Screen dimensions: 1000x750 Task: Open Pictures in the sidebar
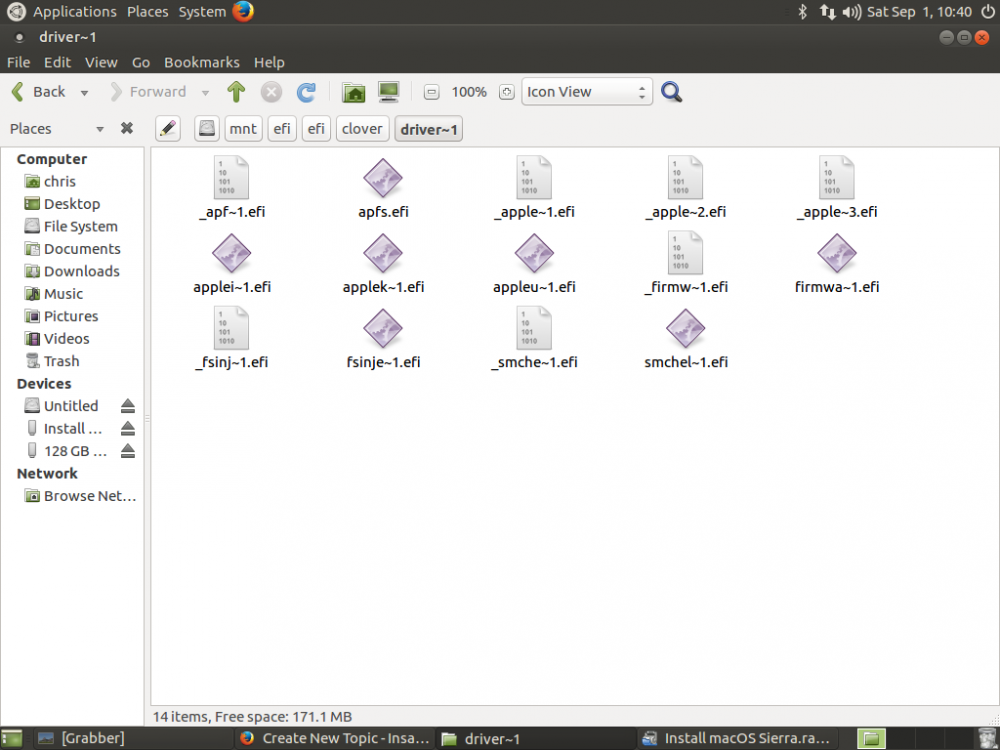click(x=61, y=316)
